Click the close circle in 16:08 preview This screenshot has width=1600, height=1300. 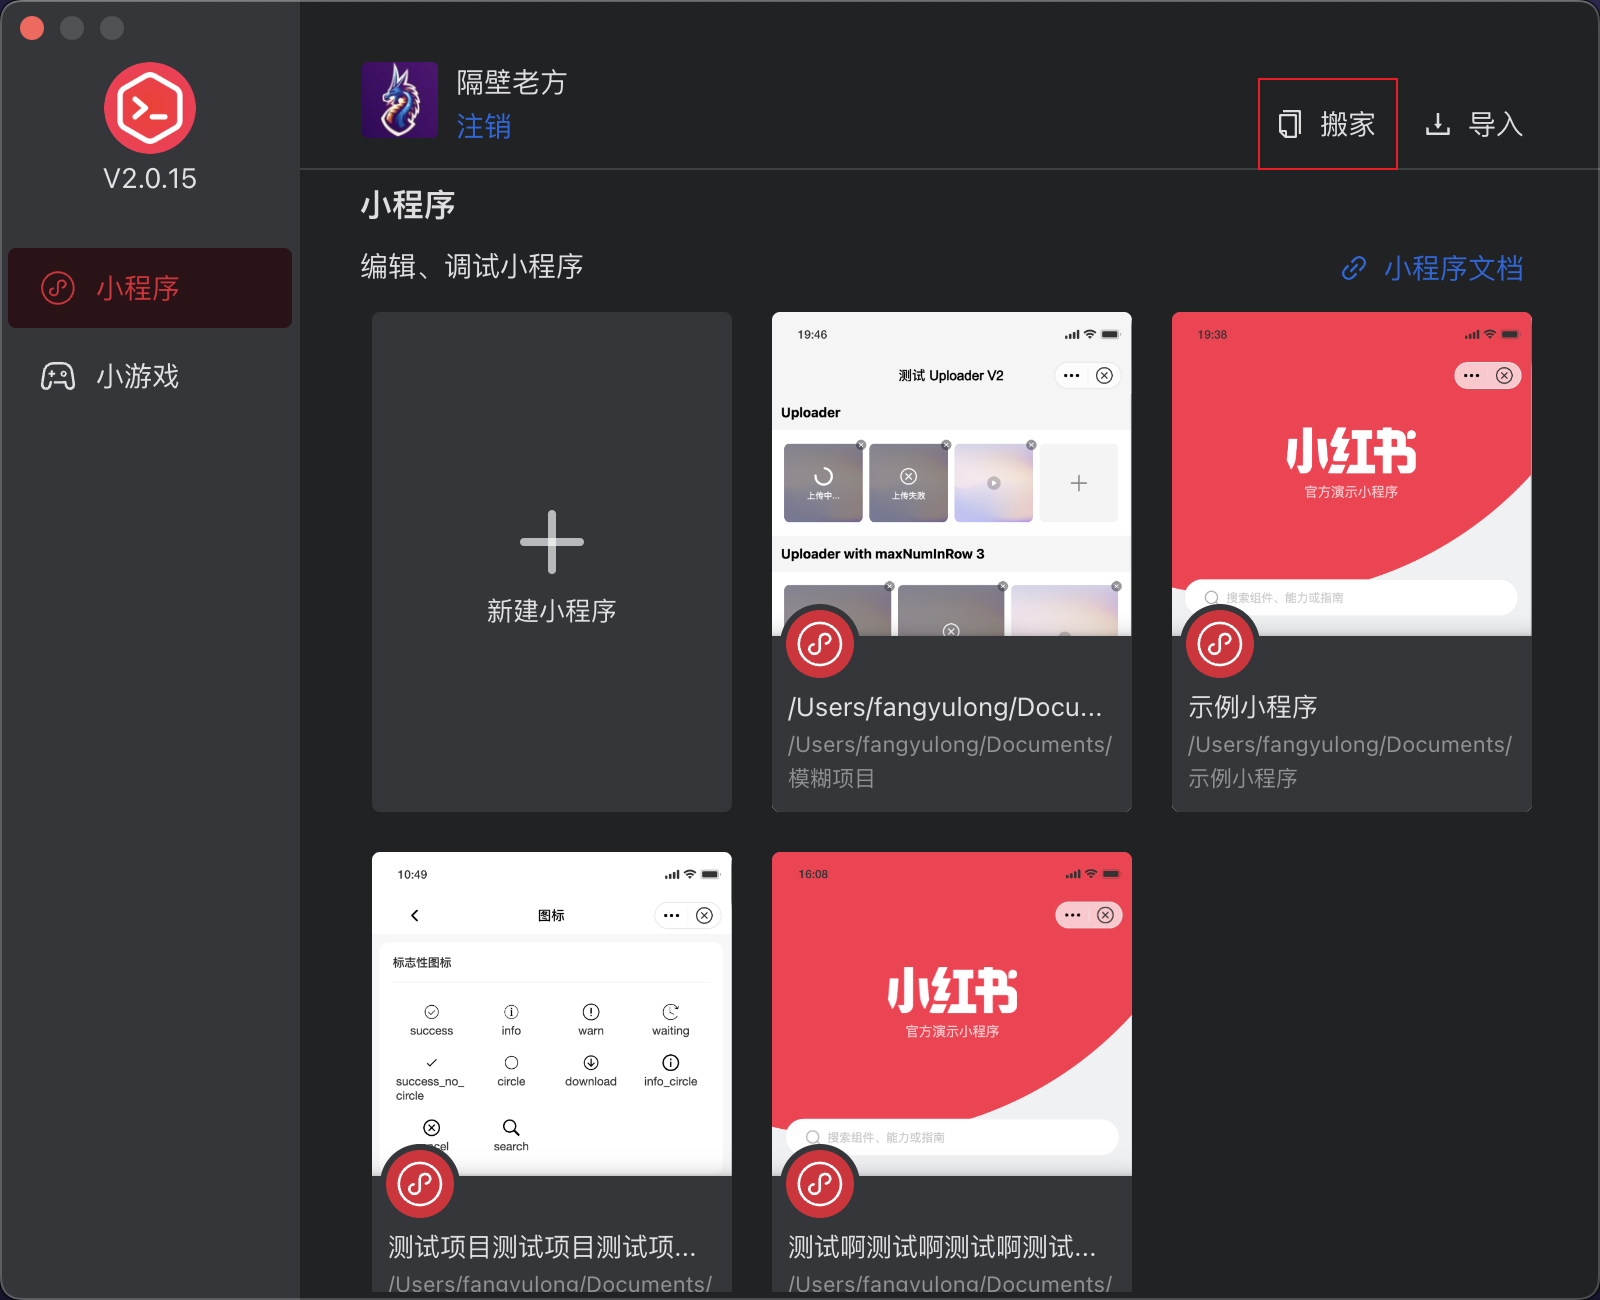[1105, 915]
